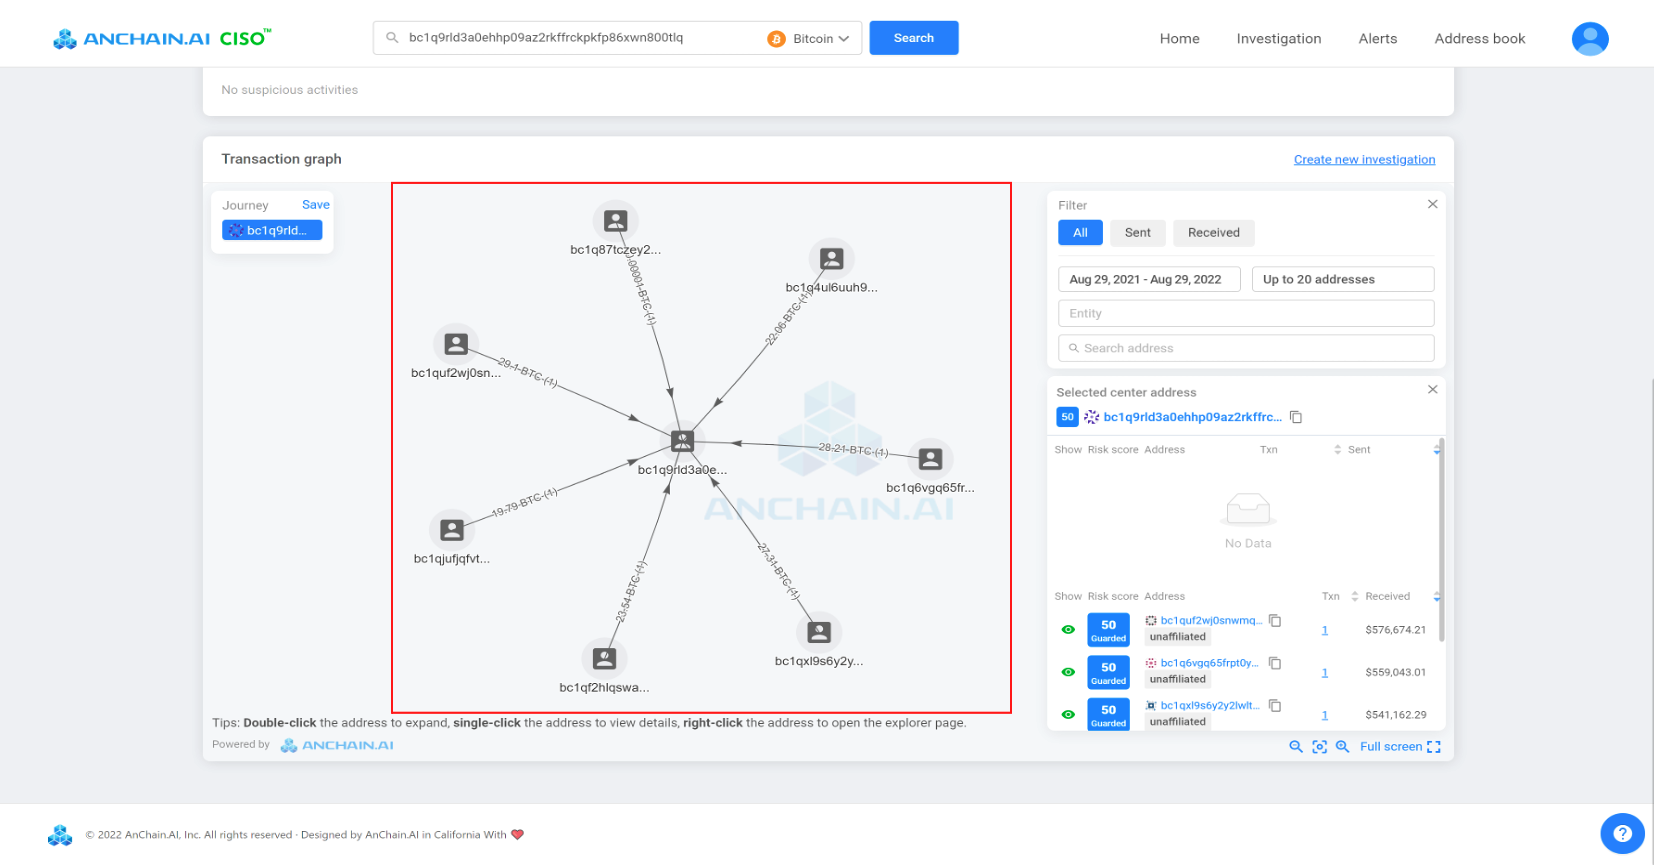Viewport: 1654px width, 865px height.
Task: Click the 19.79 BTC edge label
Action: 524,503
